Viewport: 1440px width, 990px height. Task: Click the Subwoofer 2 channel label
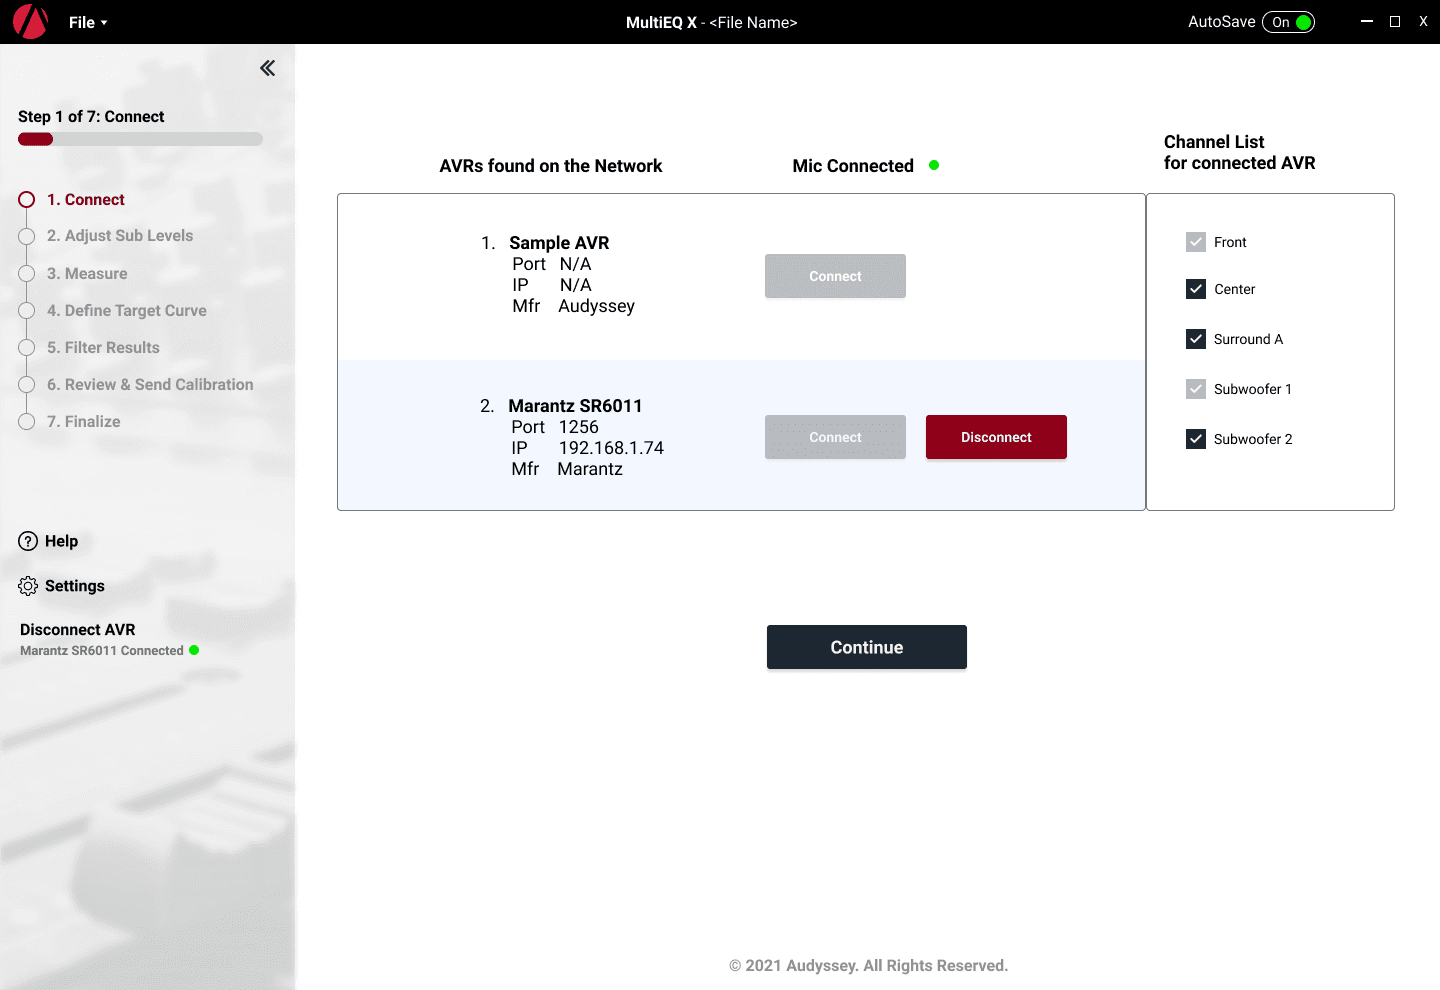(x=1253, y=439)
